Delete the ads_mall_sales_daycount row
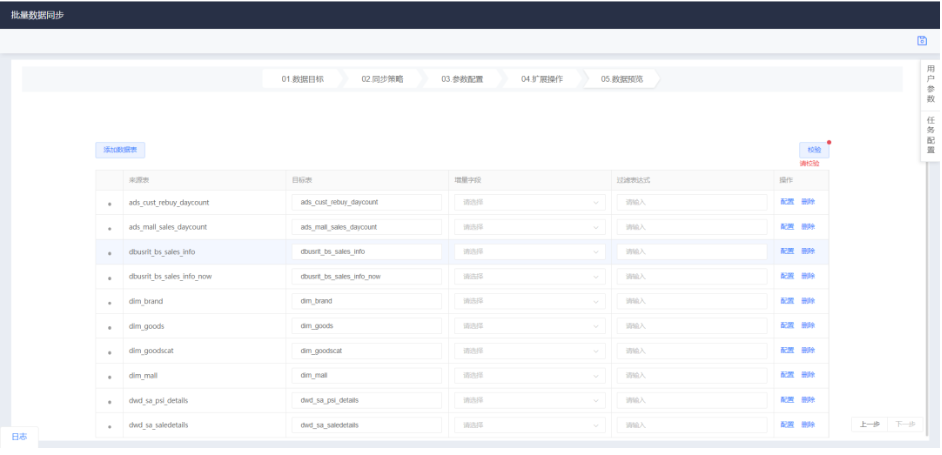 click(x=808, y=227)
